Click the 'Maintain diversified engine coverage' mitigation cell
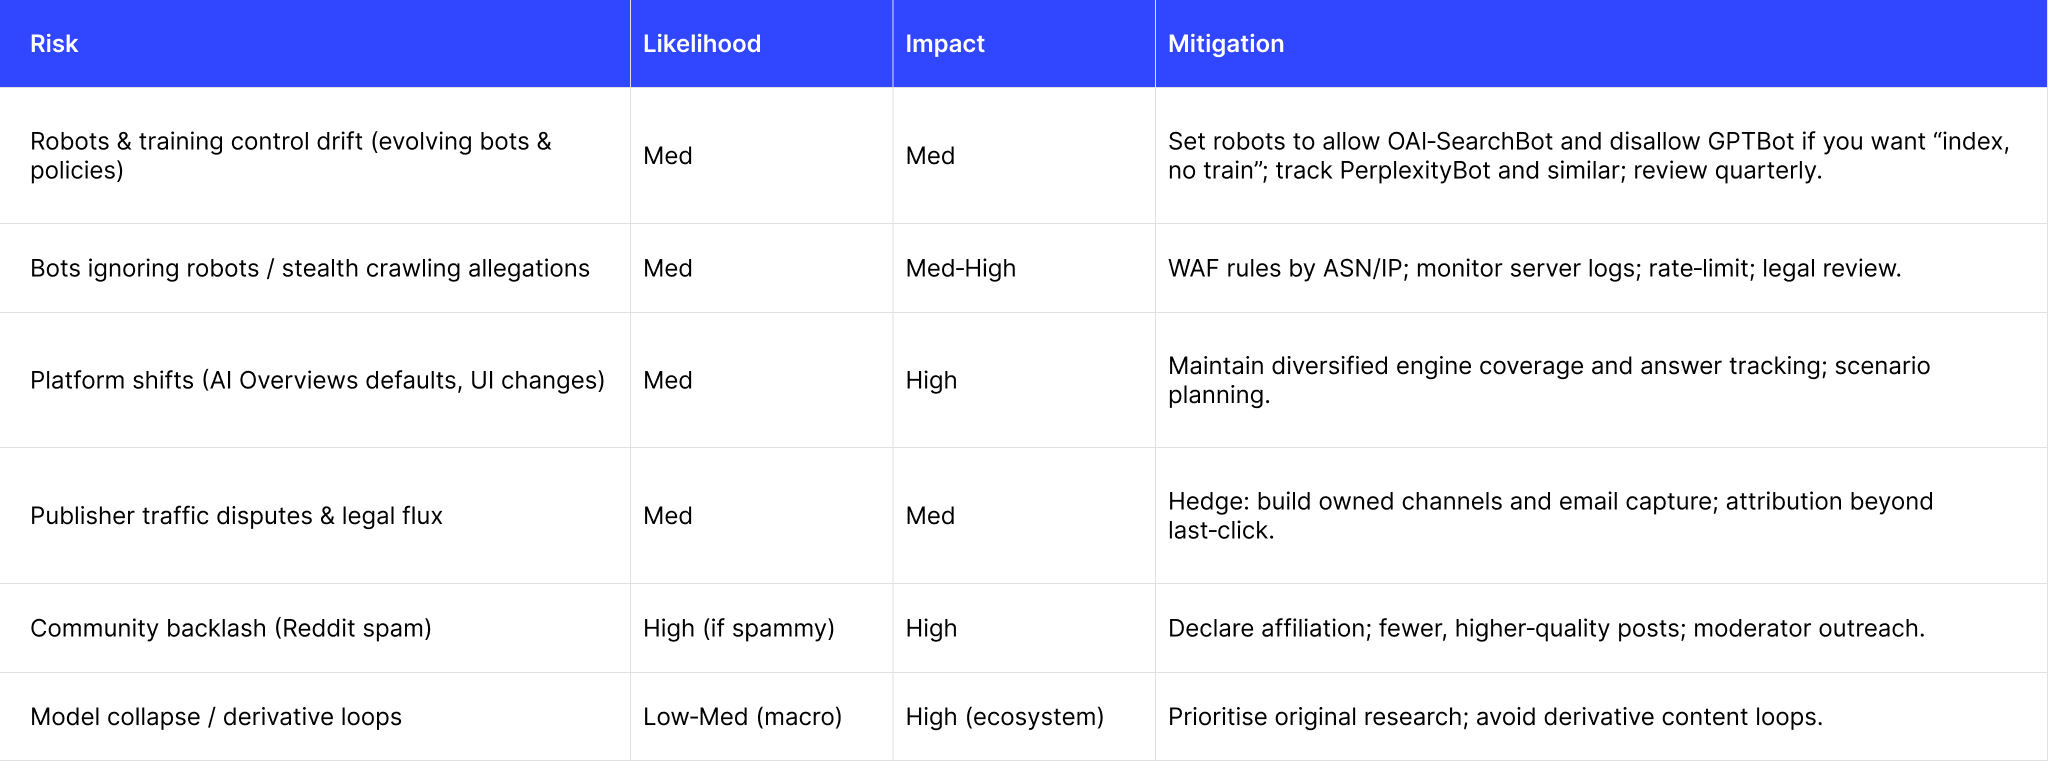Screen dimensions: 2048x761 (x=1548, y=380)
